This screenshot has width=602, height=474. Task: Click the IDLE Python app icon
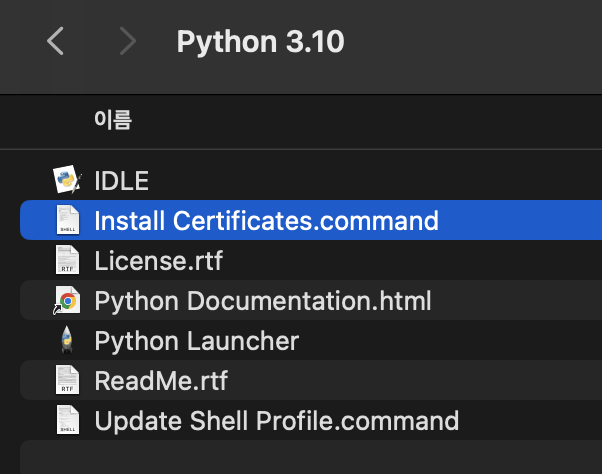[67, 180]
